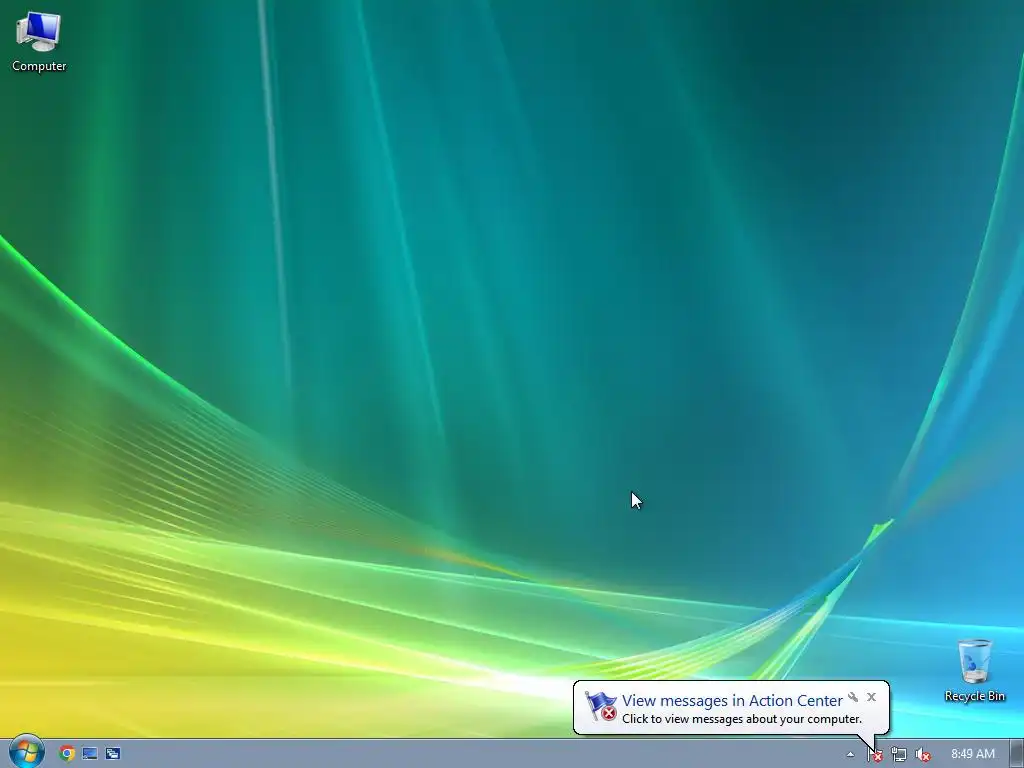This screenshot has width=1024, height=768.
Task: Click the monitor icon next to Chrome on taskbar
Action: click(x=89, y=754)
